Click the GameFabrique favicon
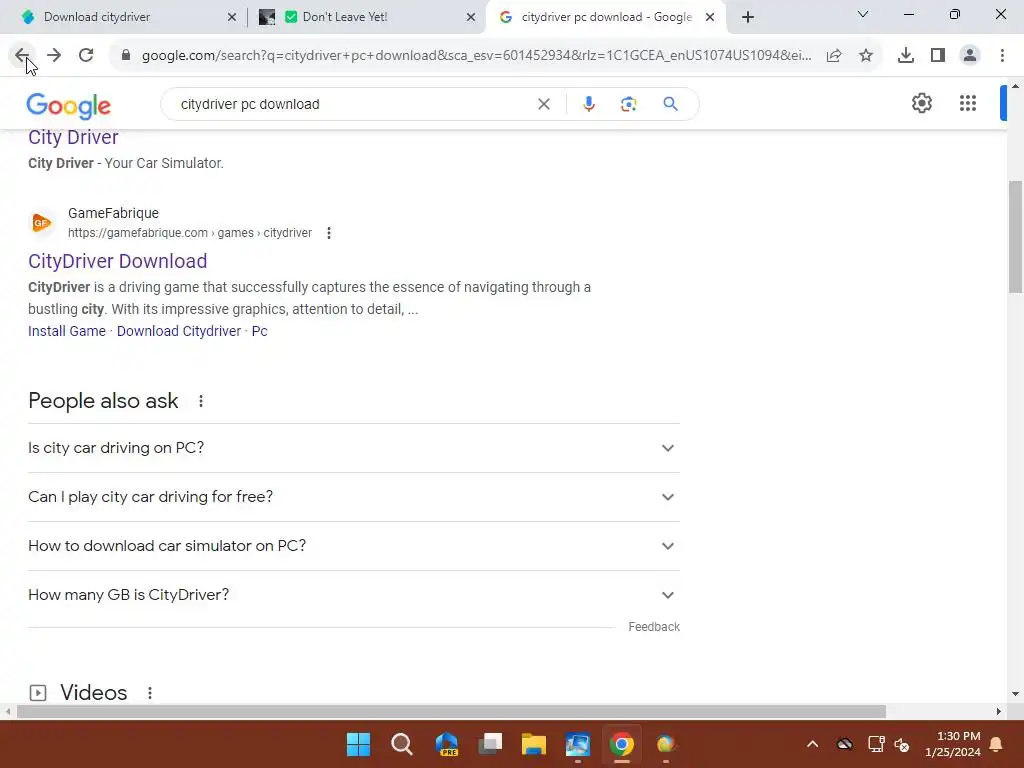This screenshot has width=1024, height=768. (41, 223)
